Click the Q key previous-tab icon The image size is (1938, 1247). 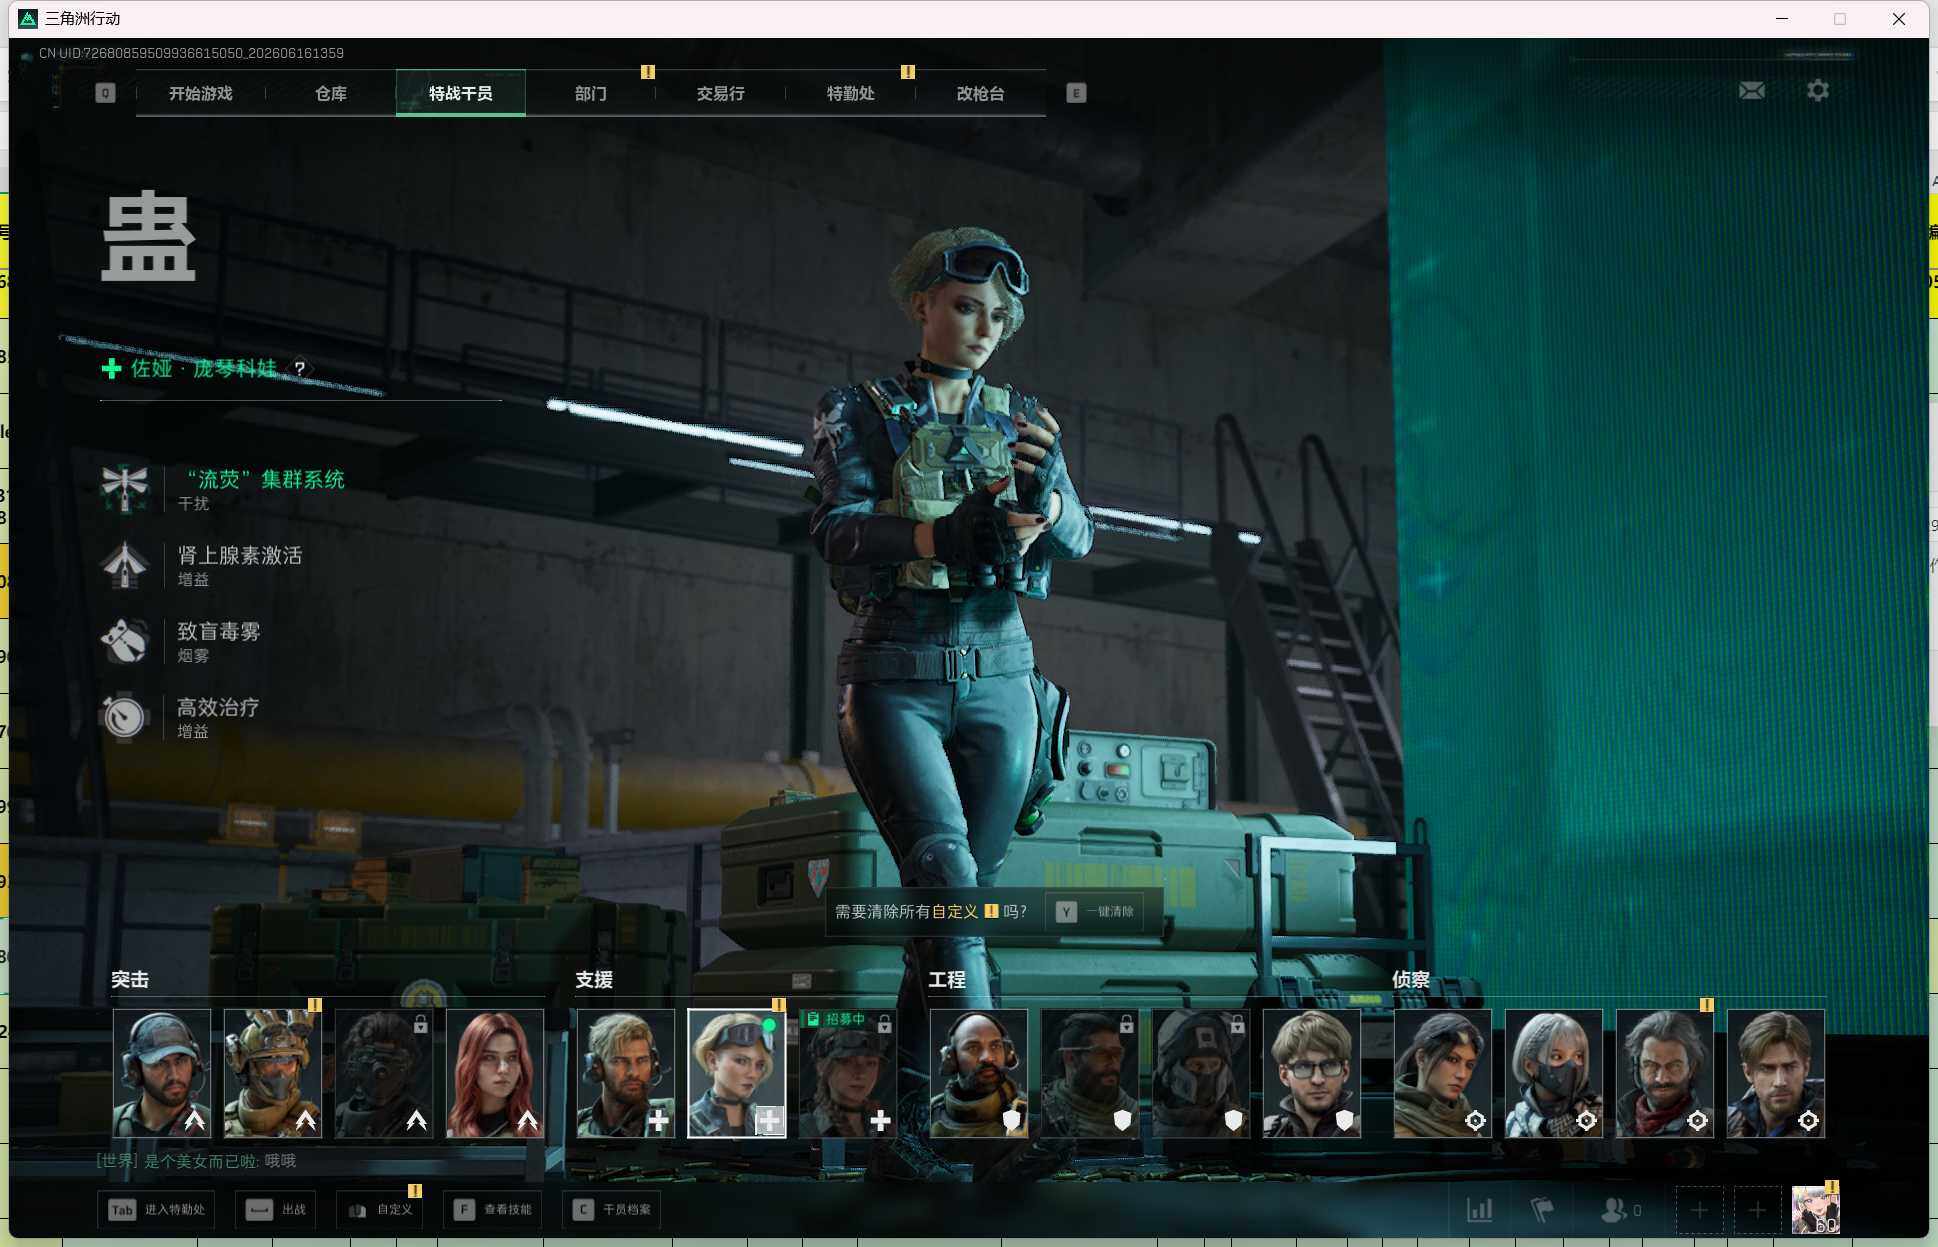105,93
